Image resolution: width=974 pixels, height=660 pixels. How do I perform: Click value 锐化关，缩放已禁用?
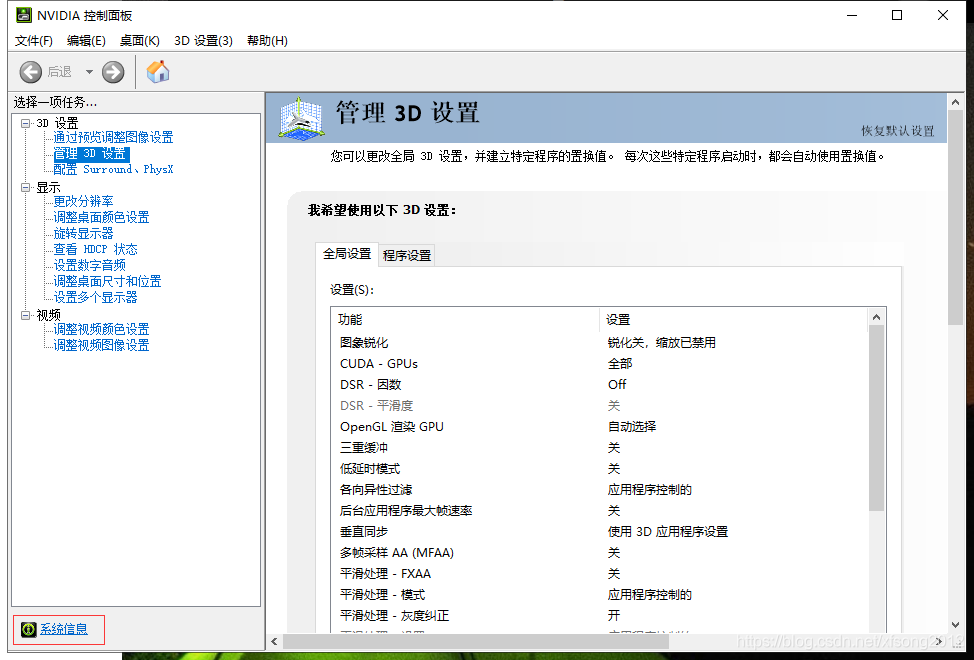click(662, 342)
